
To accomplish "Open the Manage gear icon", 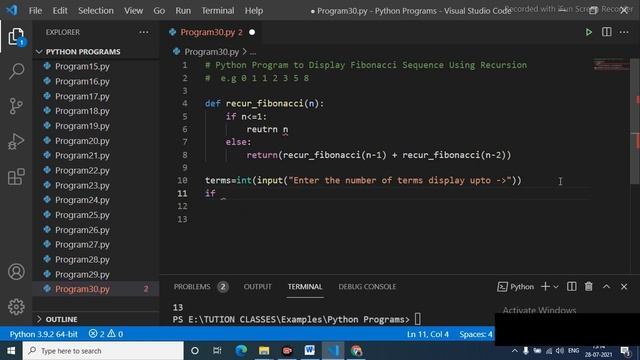I will coord(16,307).
